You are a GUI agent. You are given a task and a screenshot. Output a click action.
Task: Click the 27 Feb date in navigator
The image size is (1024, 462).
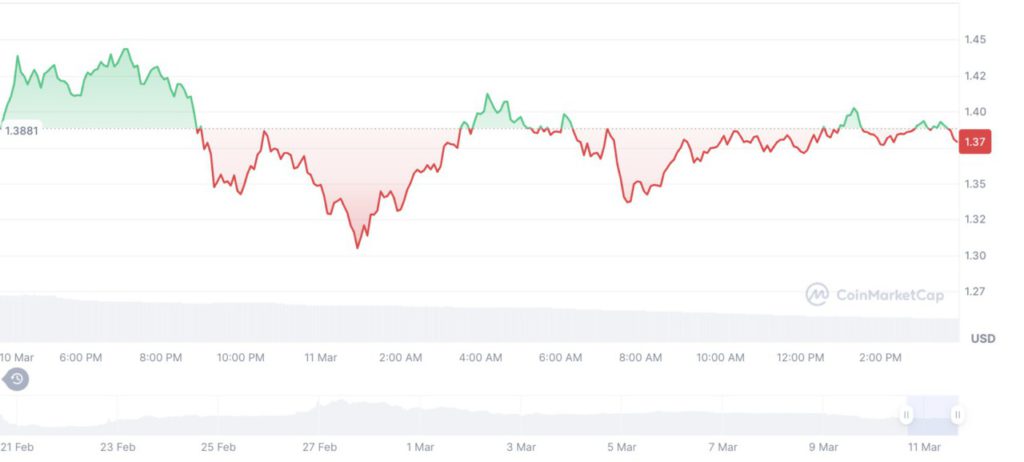319,447
